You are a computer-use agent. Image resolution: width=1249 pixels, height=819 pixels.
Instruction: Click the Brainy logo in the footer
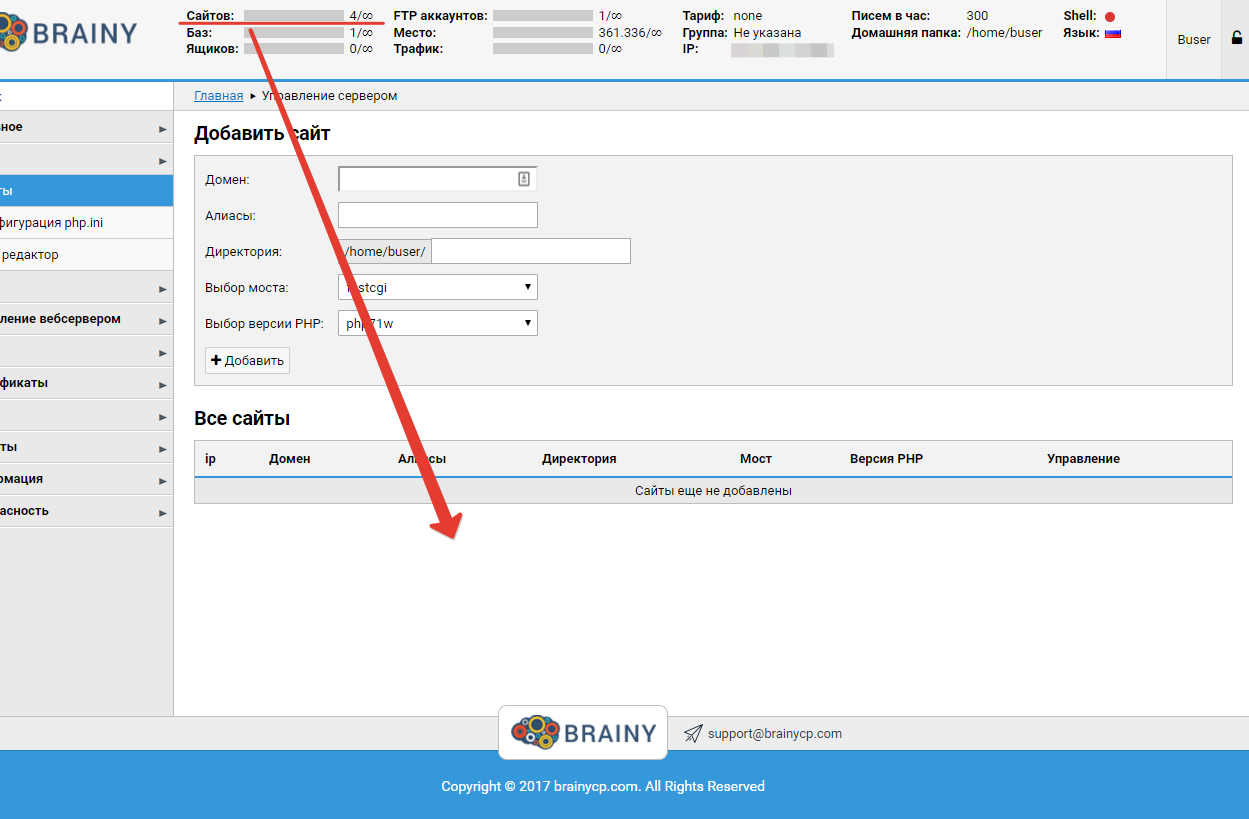583,733
